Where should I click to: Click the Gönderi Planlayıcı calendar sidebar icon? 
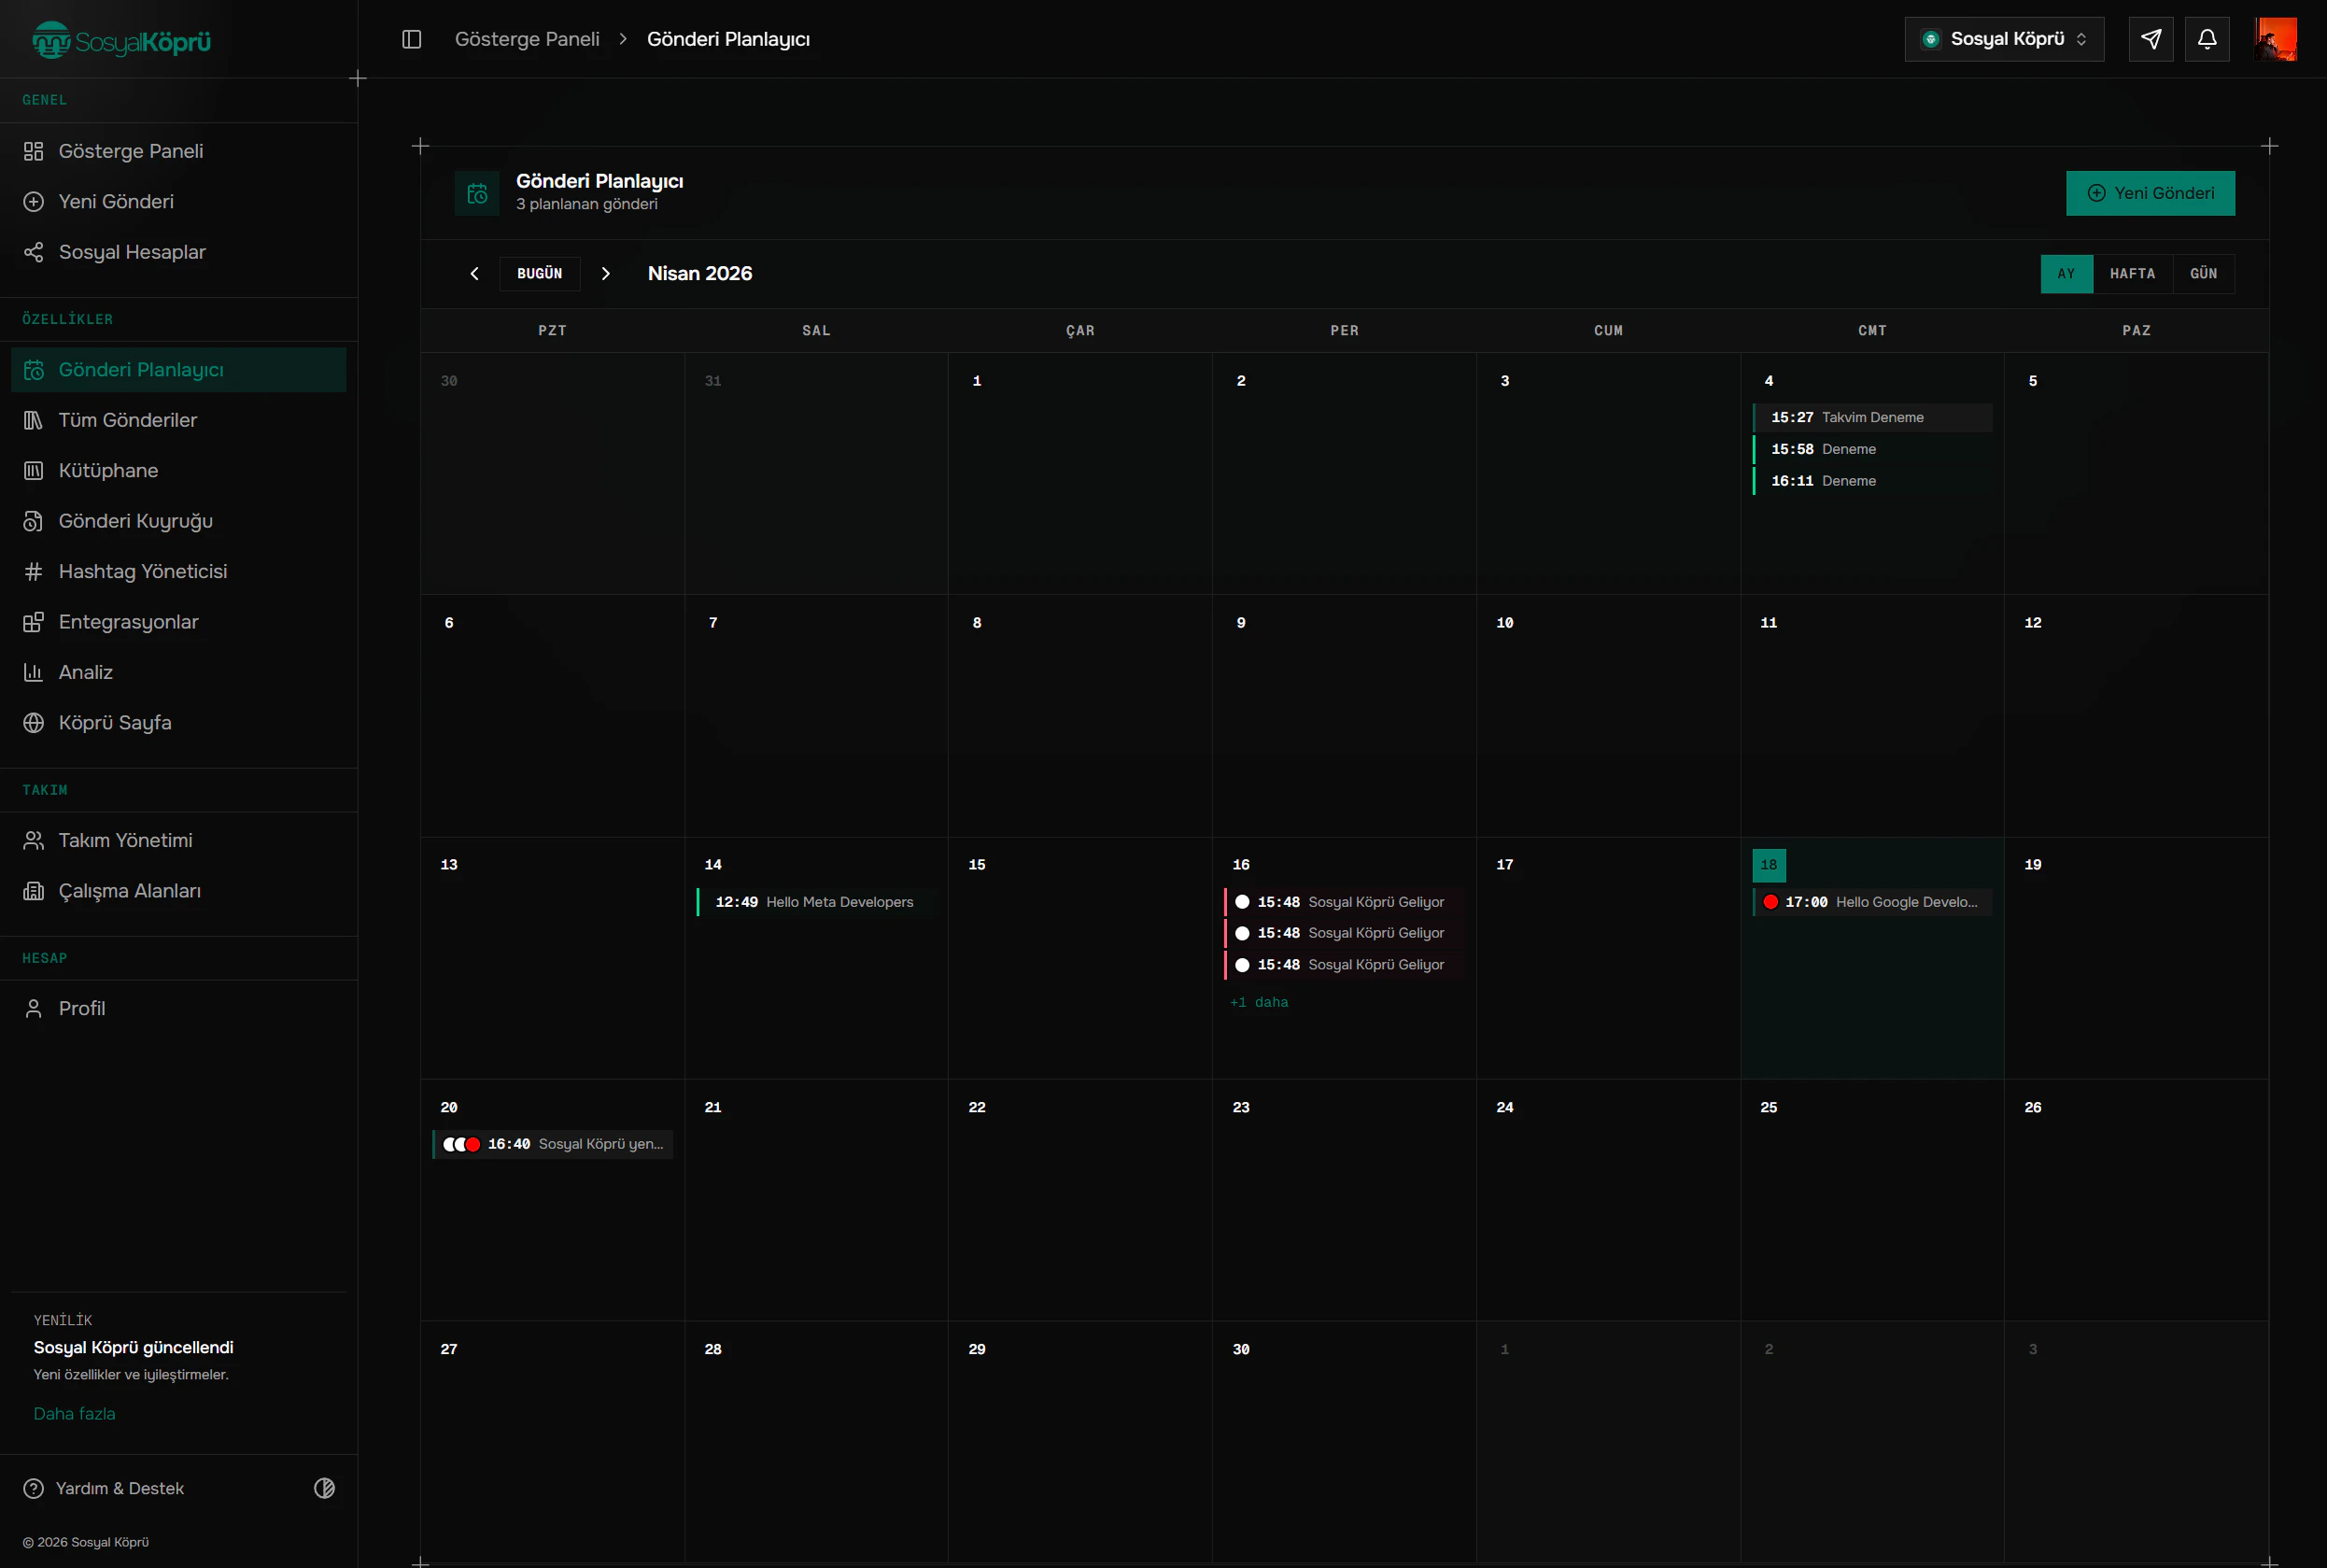click(34, 370)
